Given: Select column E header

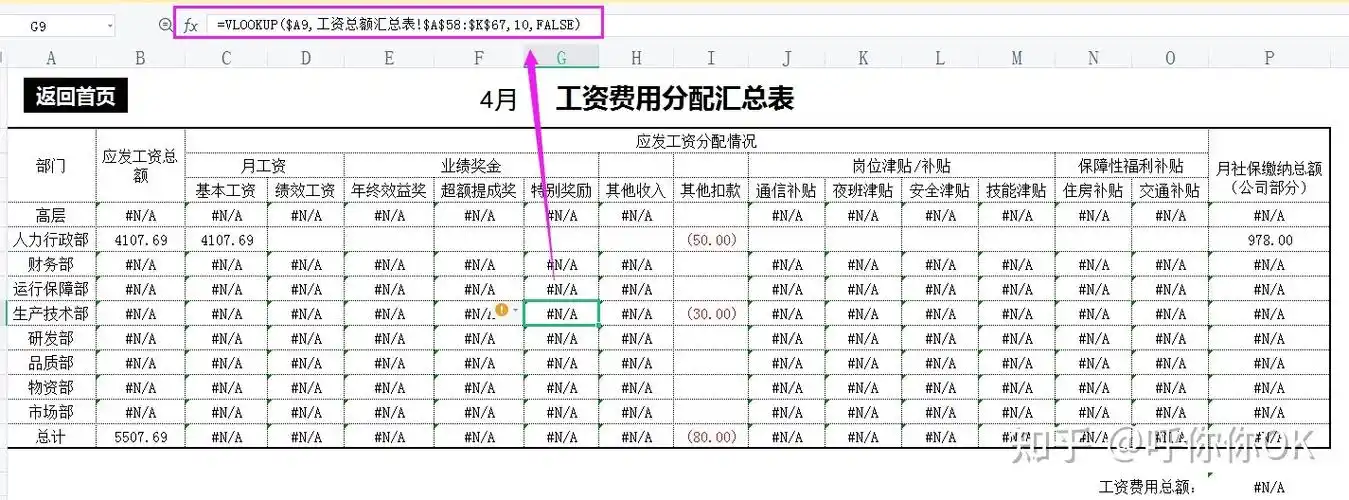Looking at the screenshot, I should tap(389, 59).
